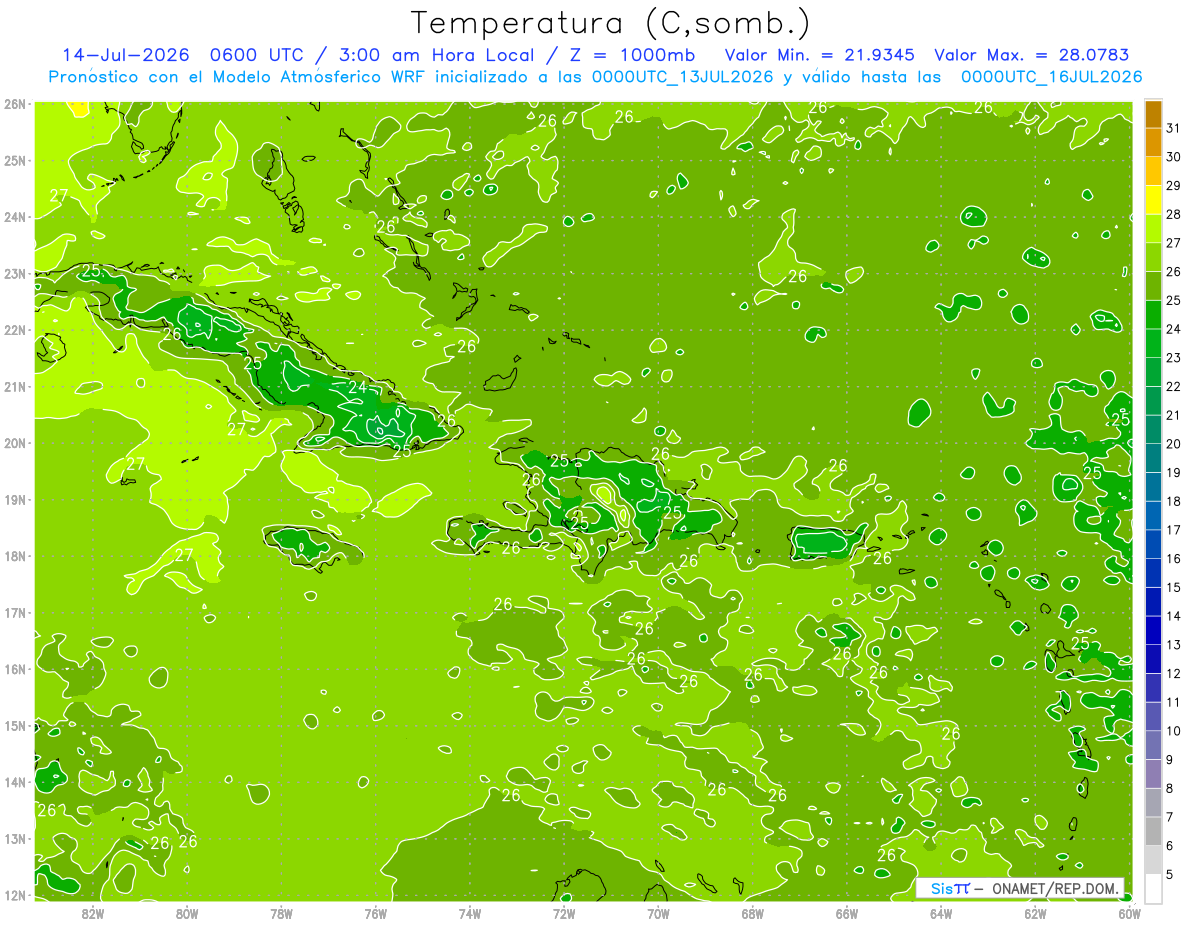The height and width of the screenshot is (927, 1200).
Task: Select the forecast date 14-Jul-2026
Action: click(125, 55)
